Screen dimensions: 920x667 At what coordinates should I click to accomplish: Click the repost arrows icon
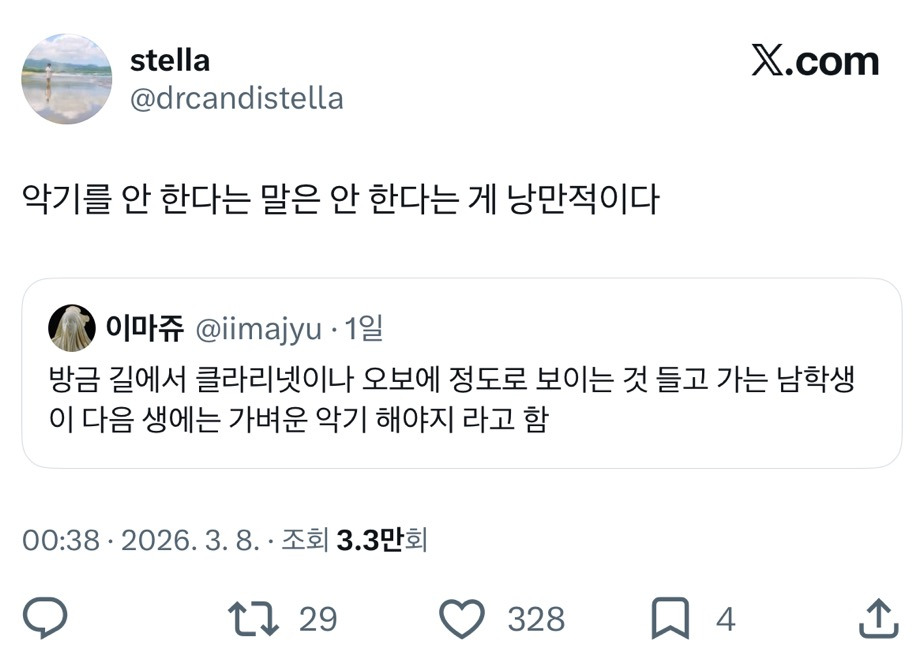coord(254,619)
